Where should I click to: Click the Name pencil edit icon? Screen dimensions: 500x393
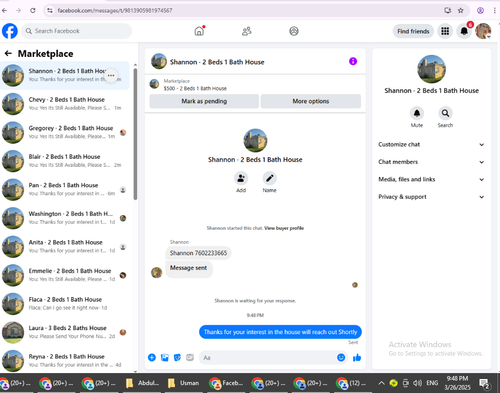coord(269,179)
